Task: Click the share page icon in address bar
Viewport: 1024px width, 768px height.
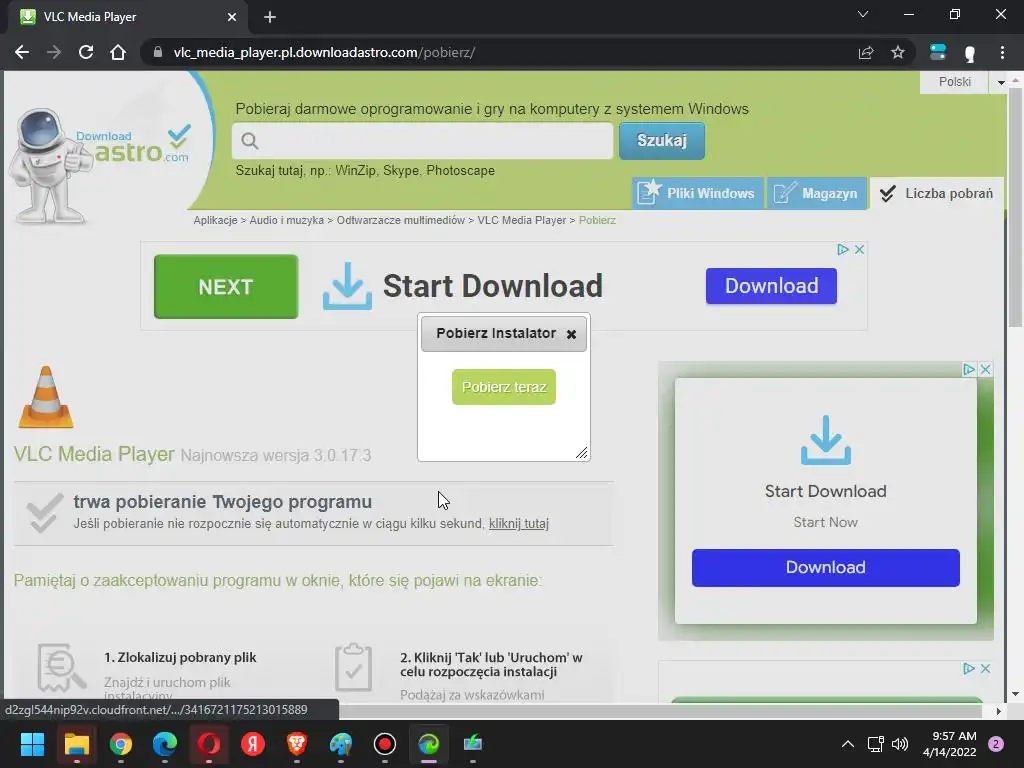Action: click(x=866, y=52)
